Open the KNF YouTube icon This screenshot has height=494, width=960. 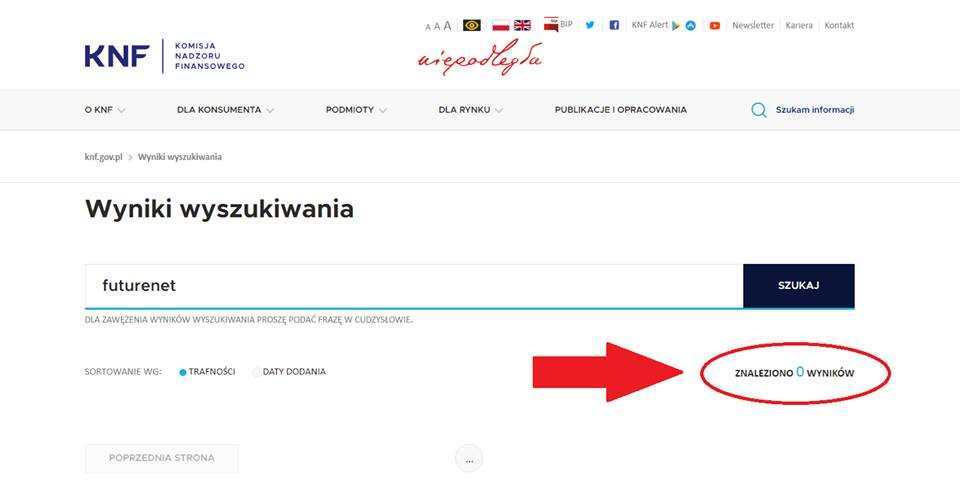(714, 26)
